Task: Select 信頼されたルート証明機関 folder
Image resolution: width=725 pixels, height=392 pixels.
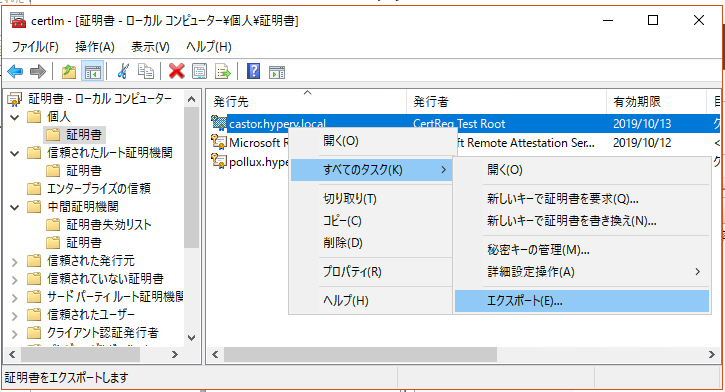Action: (x=110, y=153)
